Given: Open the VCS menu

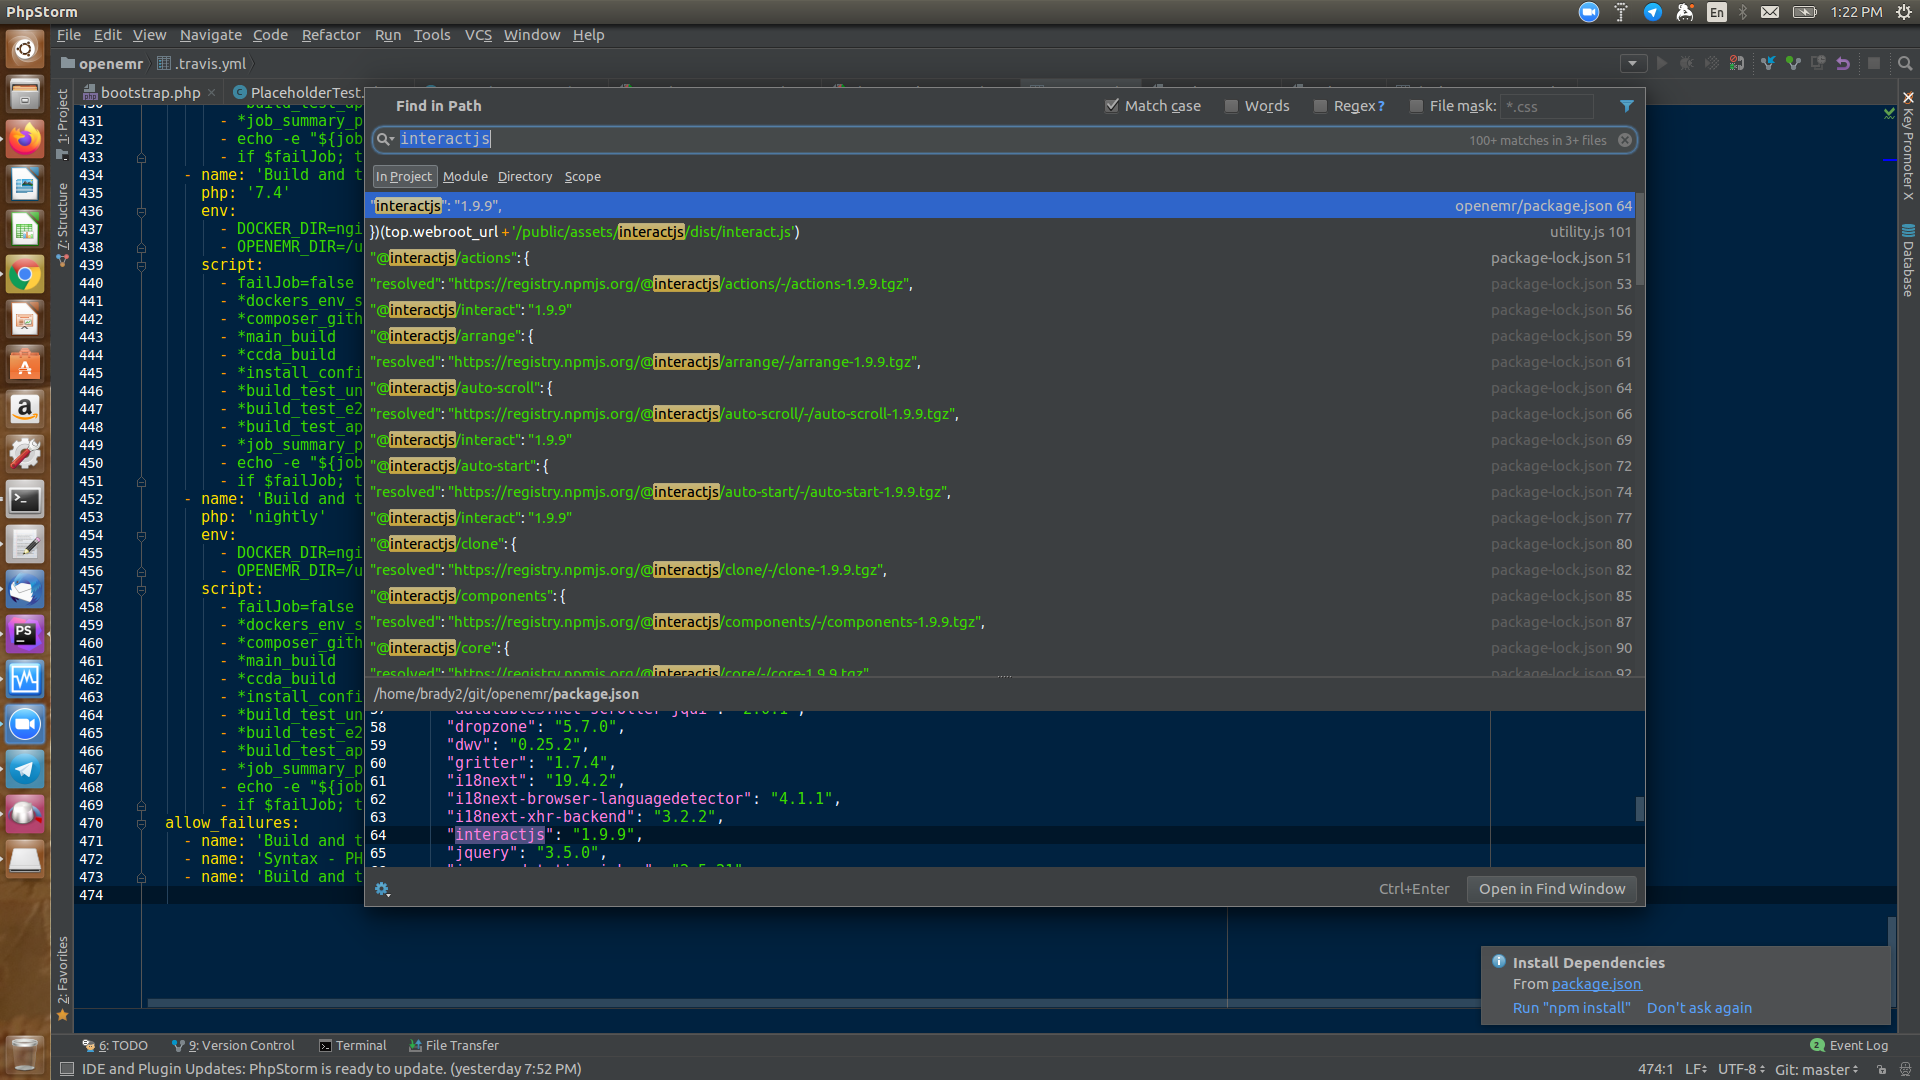Looking at the screenshot, I should tap(478, 34).
